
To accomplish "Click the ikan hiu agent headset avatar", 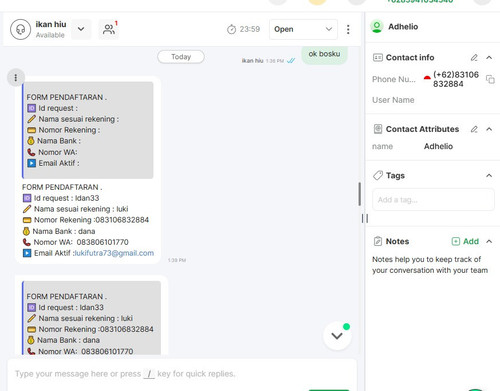I will tap(20, 29).
